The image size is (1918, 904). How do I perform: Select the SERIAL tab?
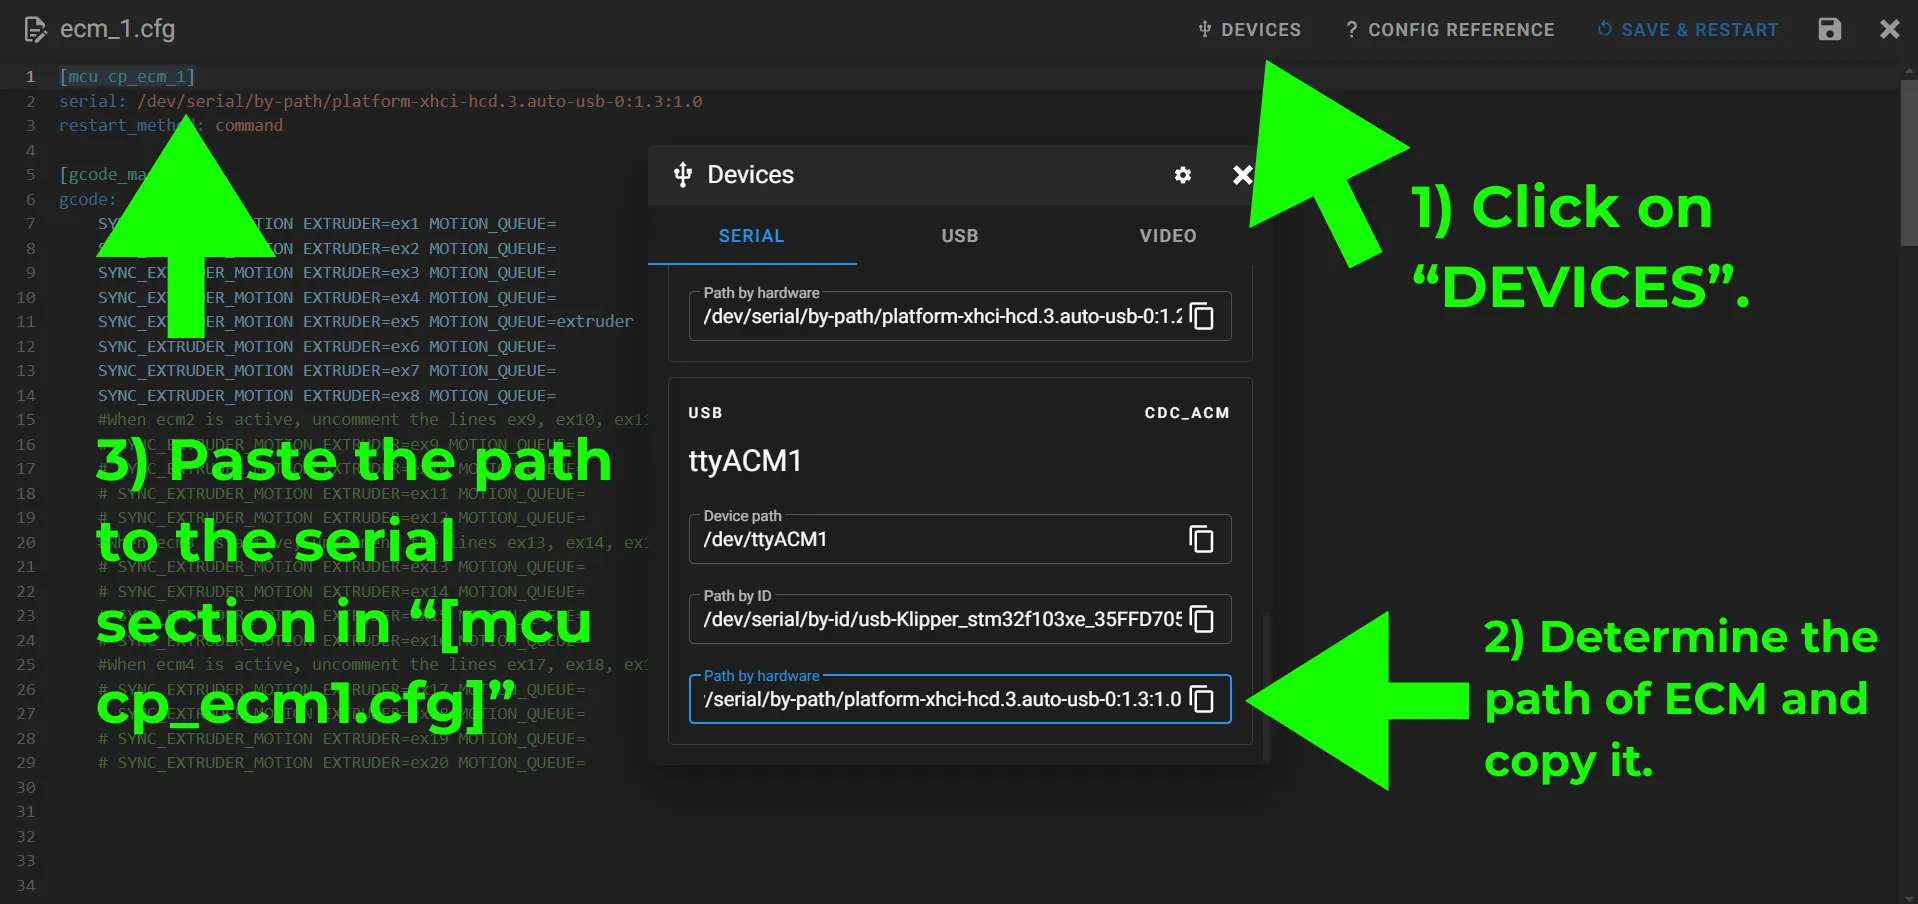coord(751,236)
